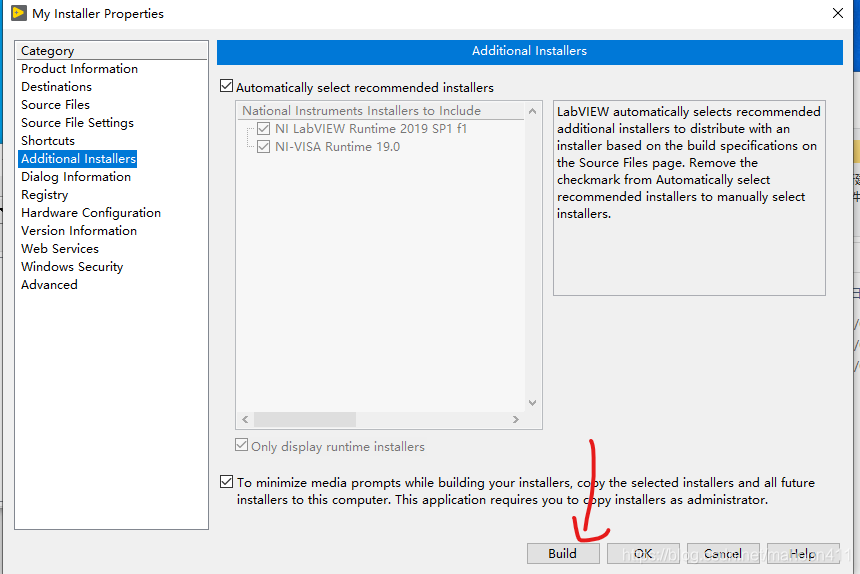Click the horizontal scroll right arrow
The image size is (860, 574).
(x=516, y=420)
